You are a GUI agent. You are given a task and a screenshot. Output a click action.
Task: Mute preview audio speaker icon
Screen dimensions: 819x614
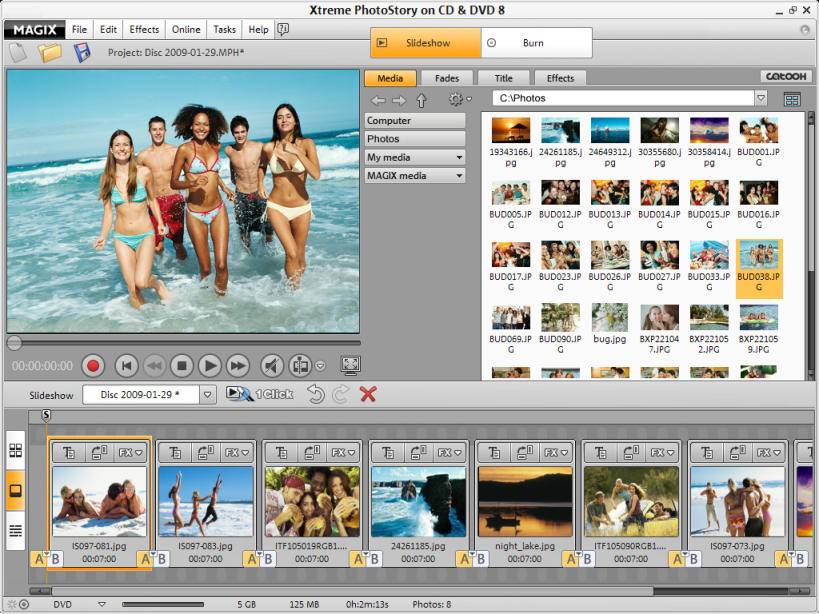pyautogui.click(x=272, y=366)
